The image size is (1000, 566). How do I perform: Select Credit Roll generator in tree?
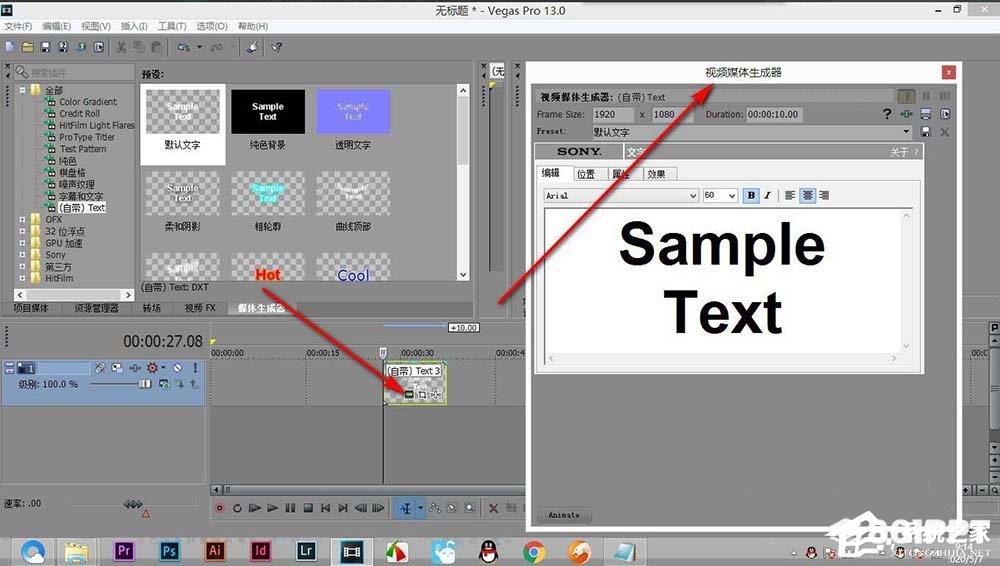(80, 114)
